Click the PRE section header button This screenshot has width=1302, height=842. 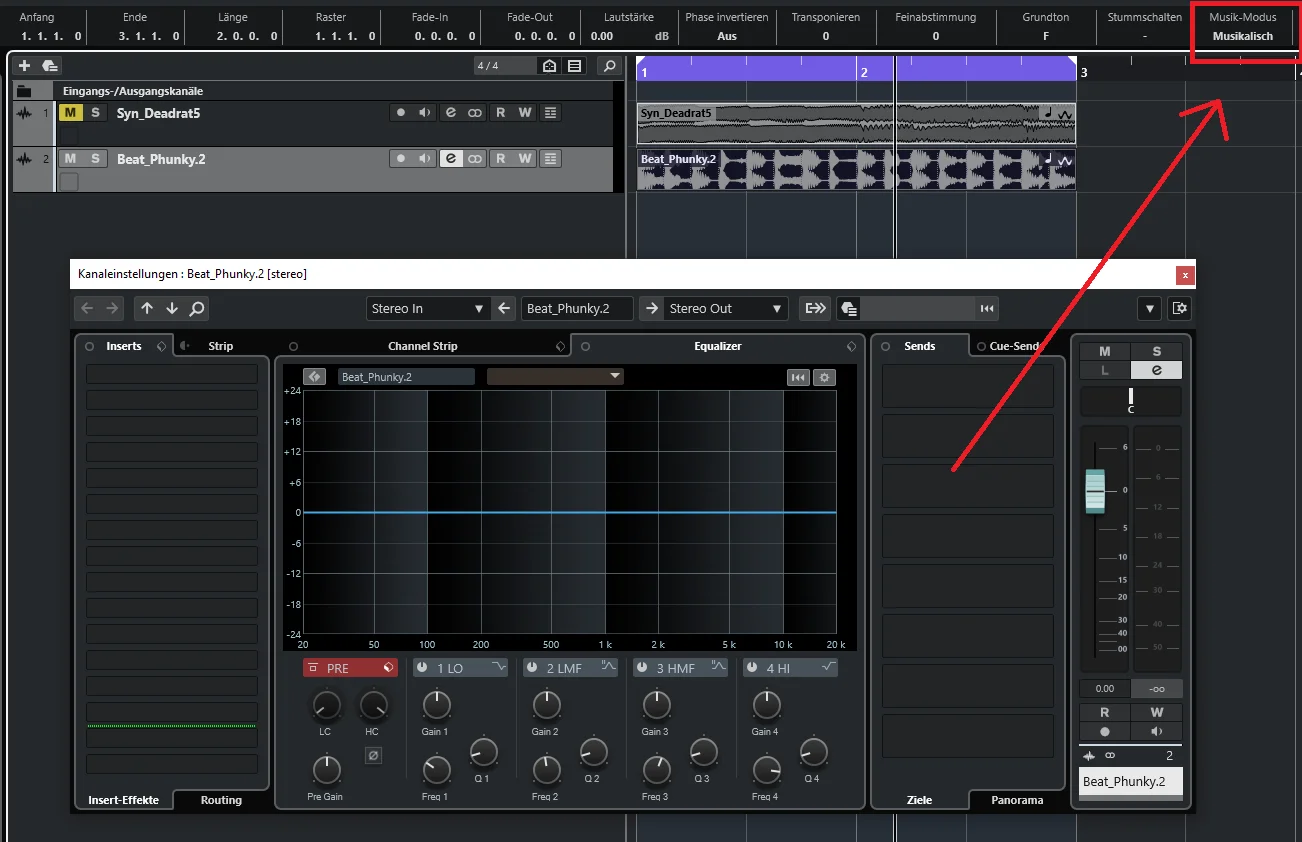(x=350, y=668)
